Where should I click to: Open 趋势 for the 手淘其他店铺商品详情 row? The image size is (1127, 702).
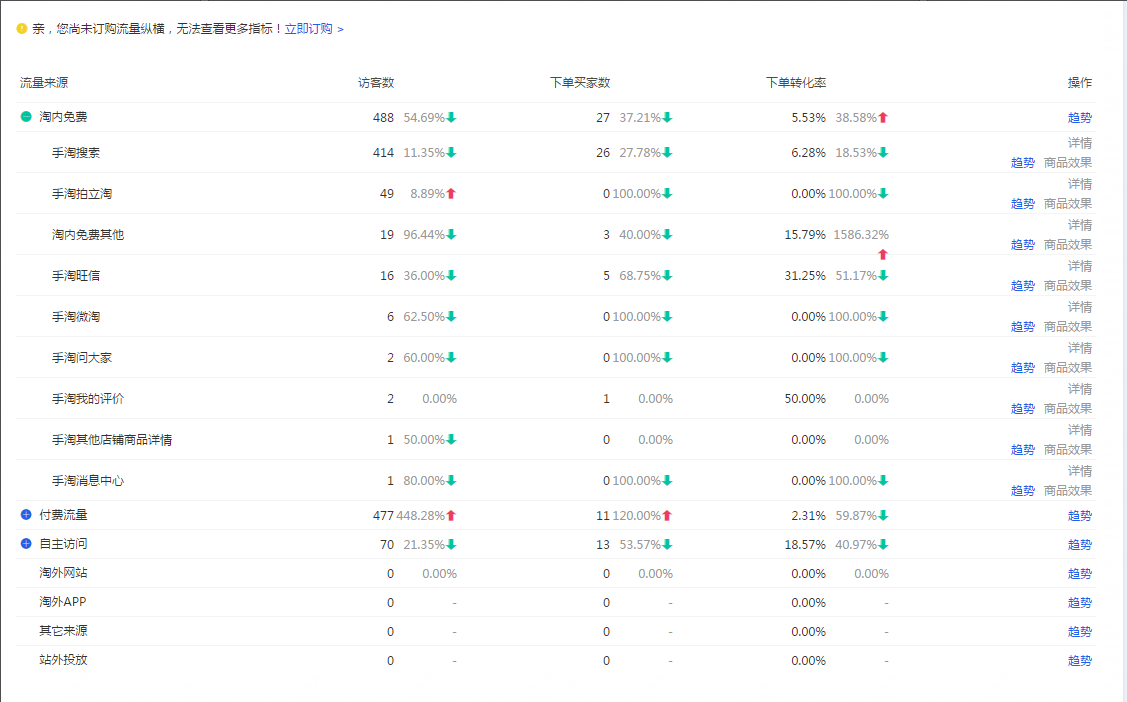coord(1022,449)
